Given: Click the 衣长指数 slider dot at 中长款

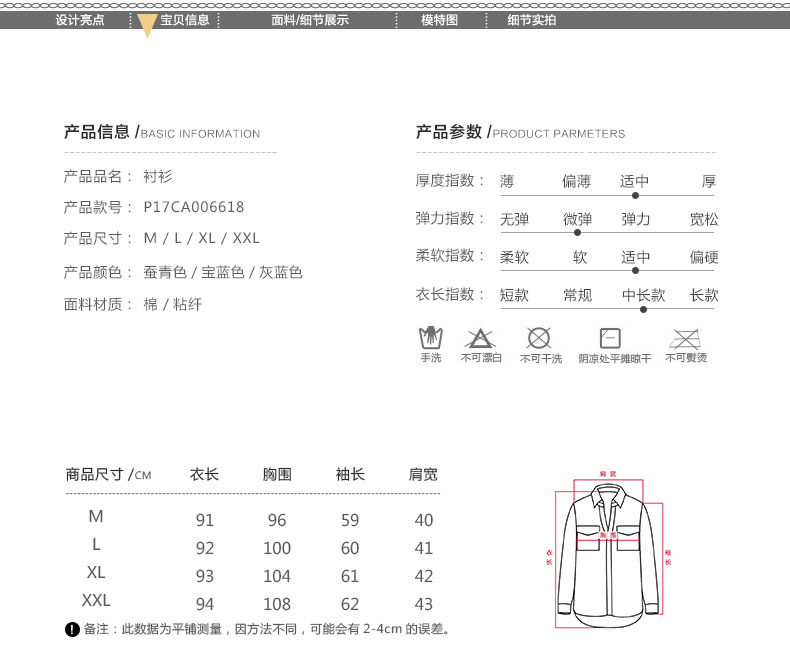Looking at the screenshot, I should coord(643,309).
